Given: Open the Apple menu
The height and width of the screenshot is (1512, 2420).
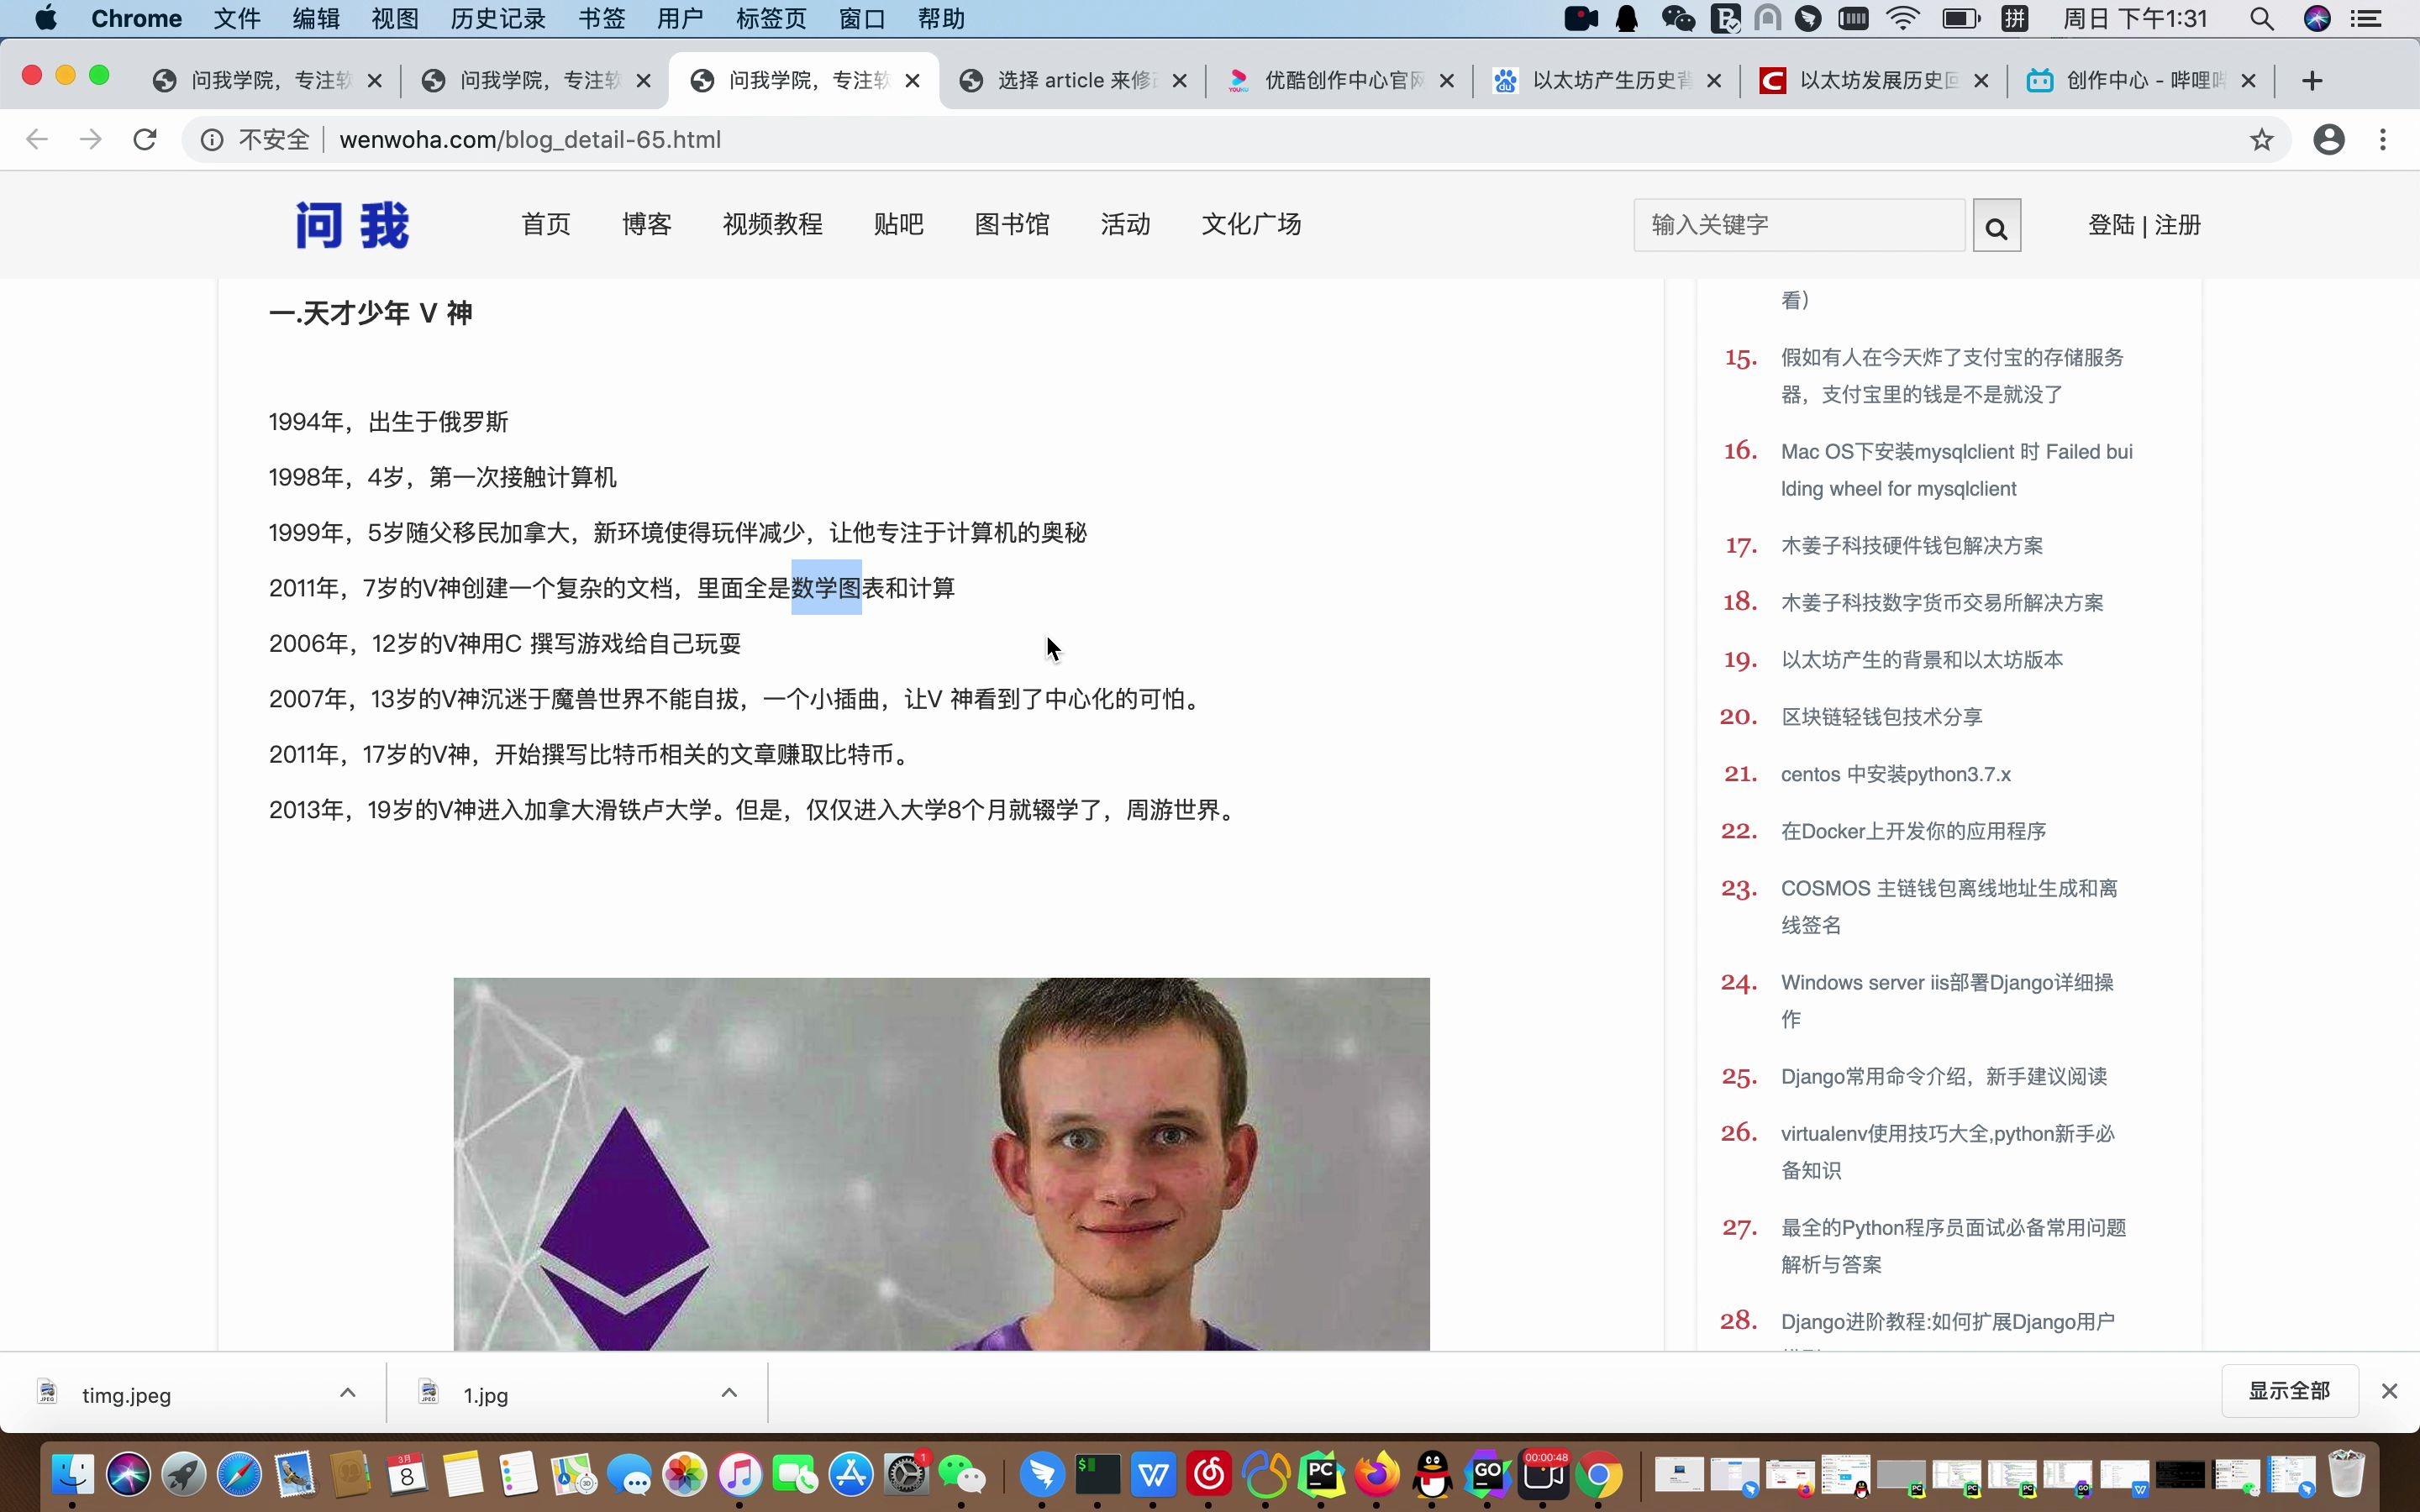Looking at the screenshot, I should pos(46,19).
